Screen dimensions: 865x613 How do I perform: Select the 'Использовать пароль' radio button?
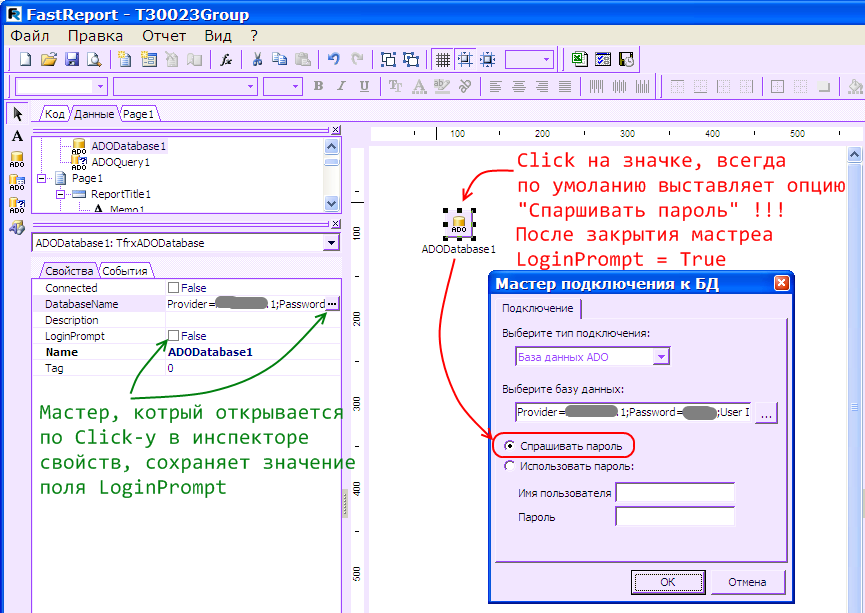click(x=509, y=466)
